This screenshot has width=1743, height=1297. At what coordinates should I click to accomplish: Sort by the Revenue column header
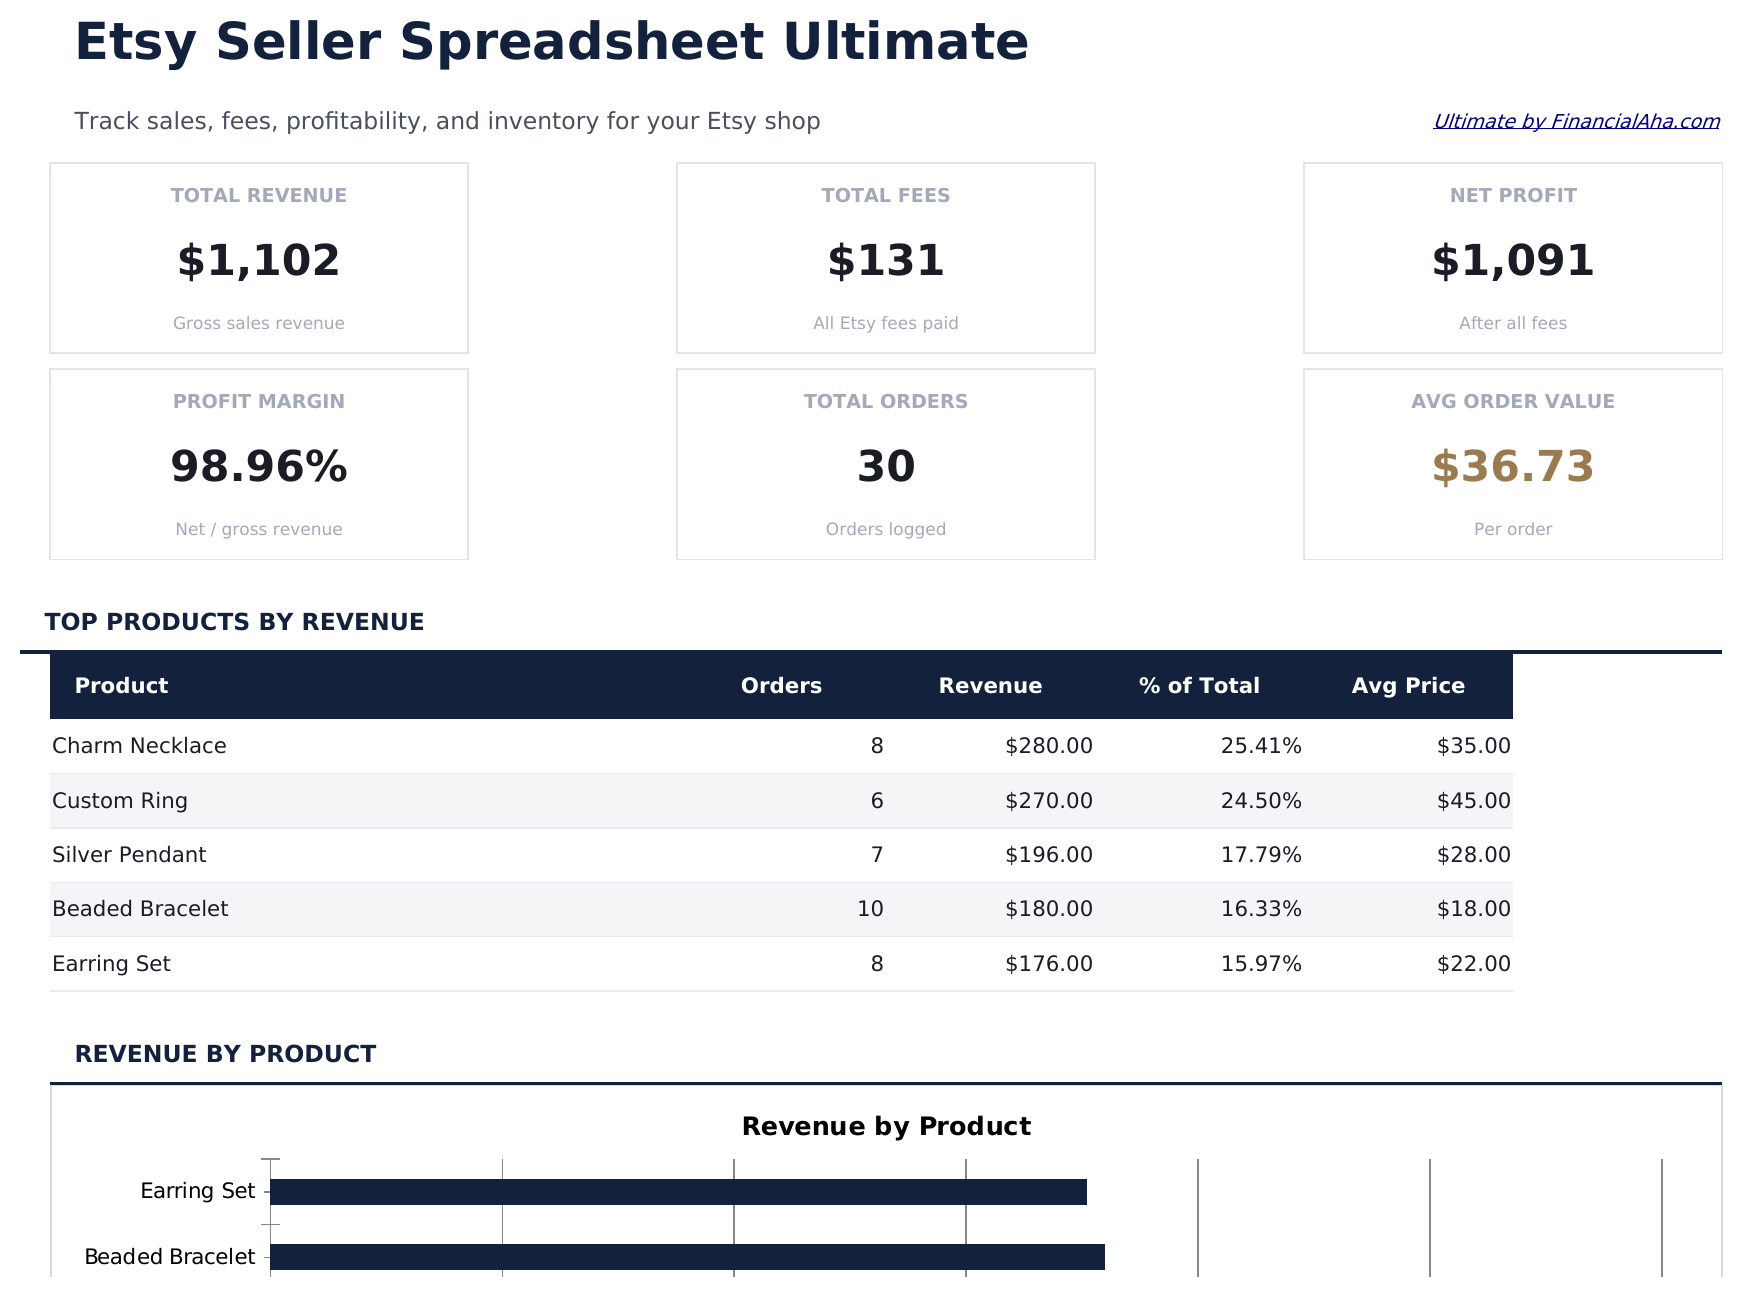pyautogui.click(x=990, y=685)
